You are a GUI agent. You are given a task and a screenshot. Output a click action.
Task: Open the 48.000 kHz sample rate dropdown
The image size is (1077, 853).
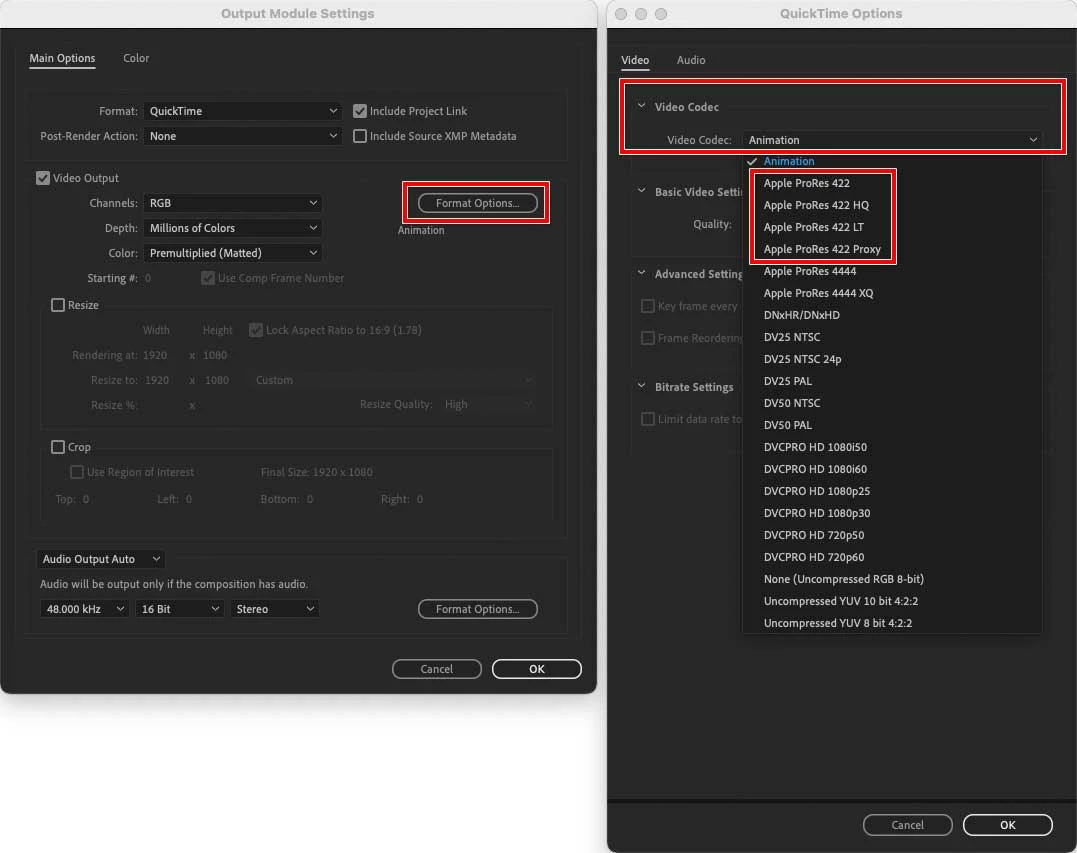tap(84, 609)
